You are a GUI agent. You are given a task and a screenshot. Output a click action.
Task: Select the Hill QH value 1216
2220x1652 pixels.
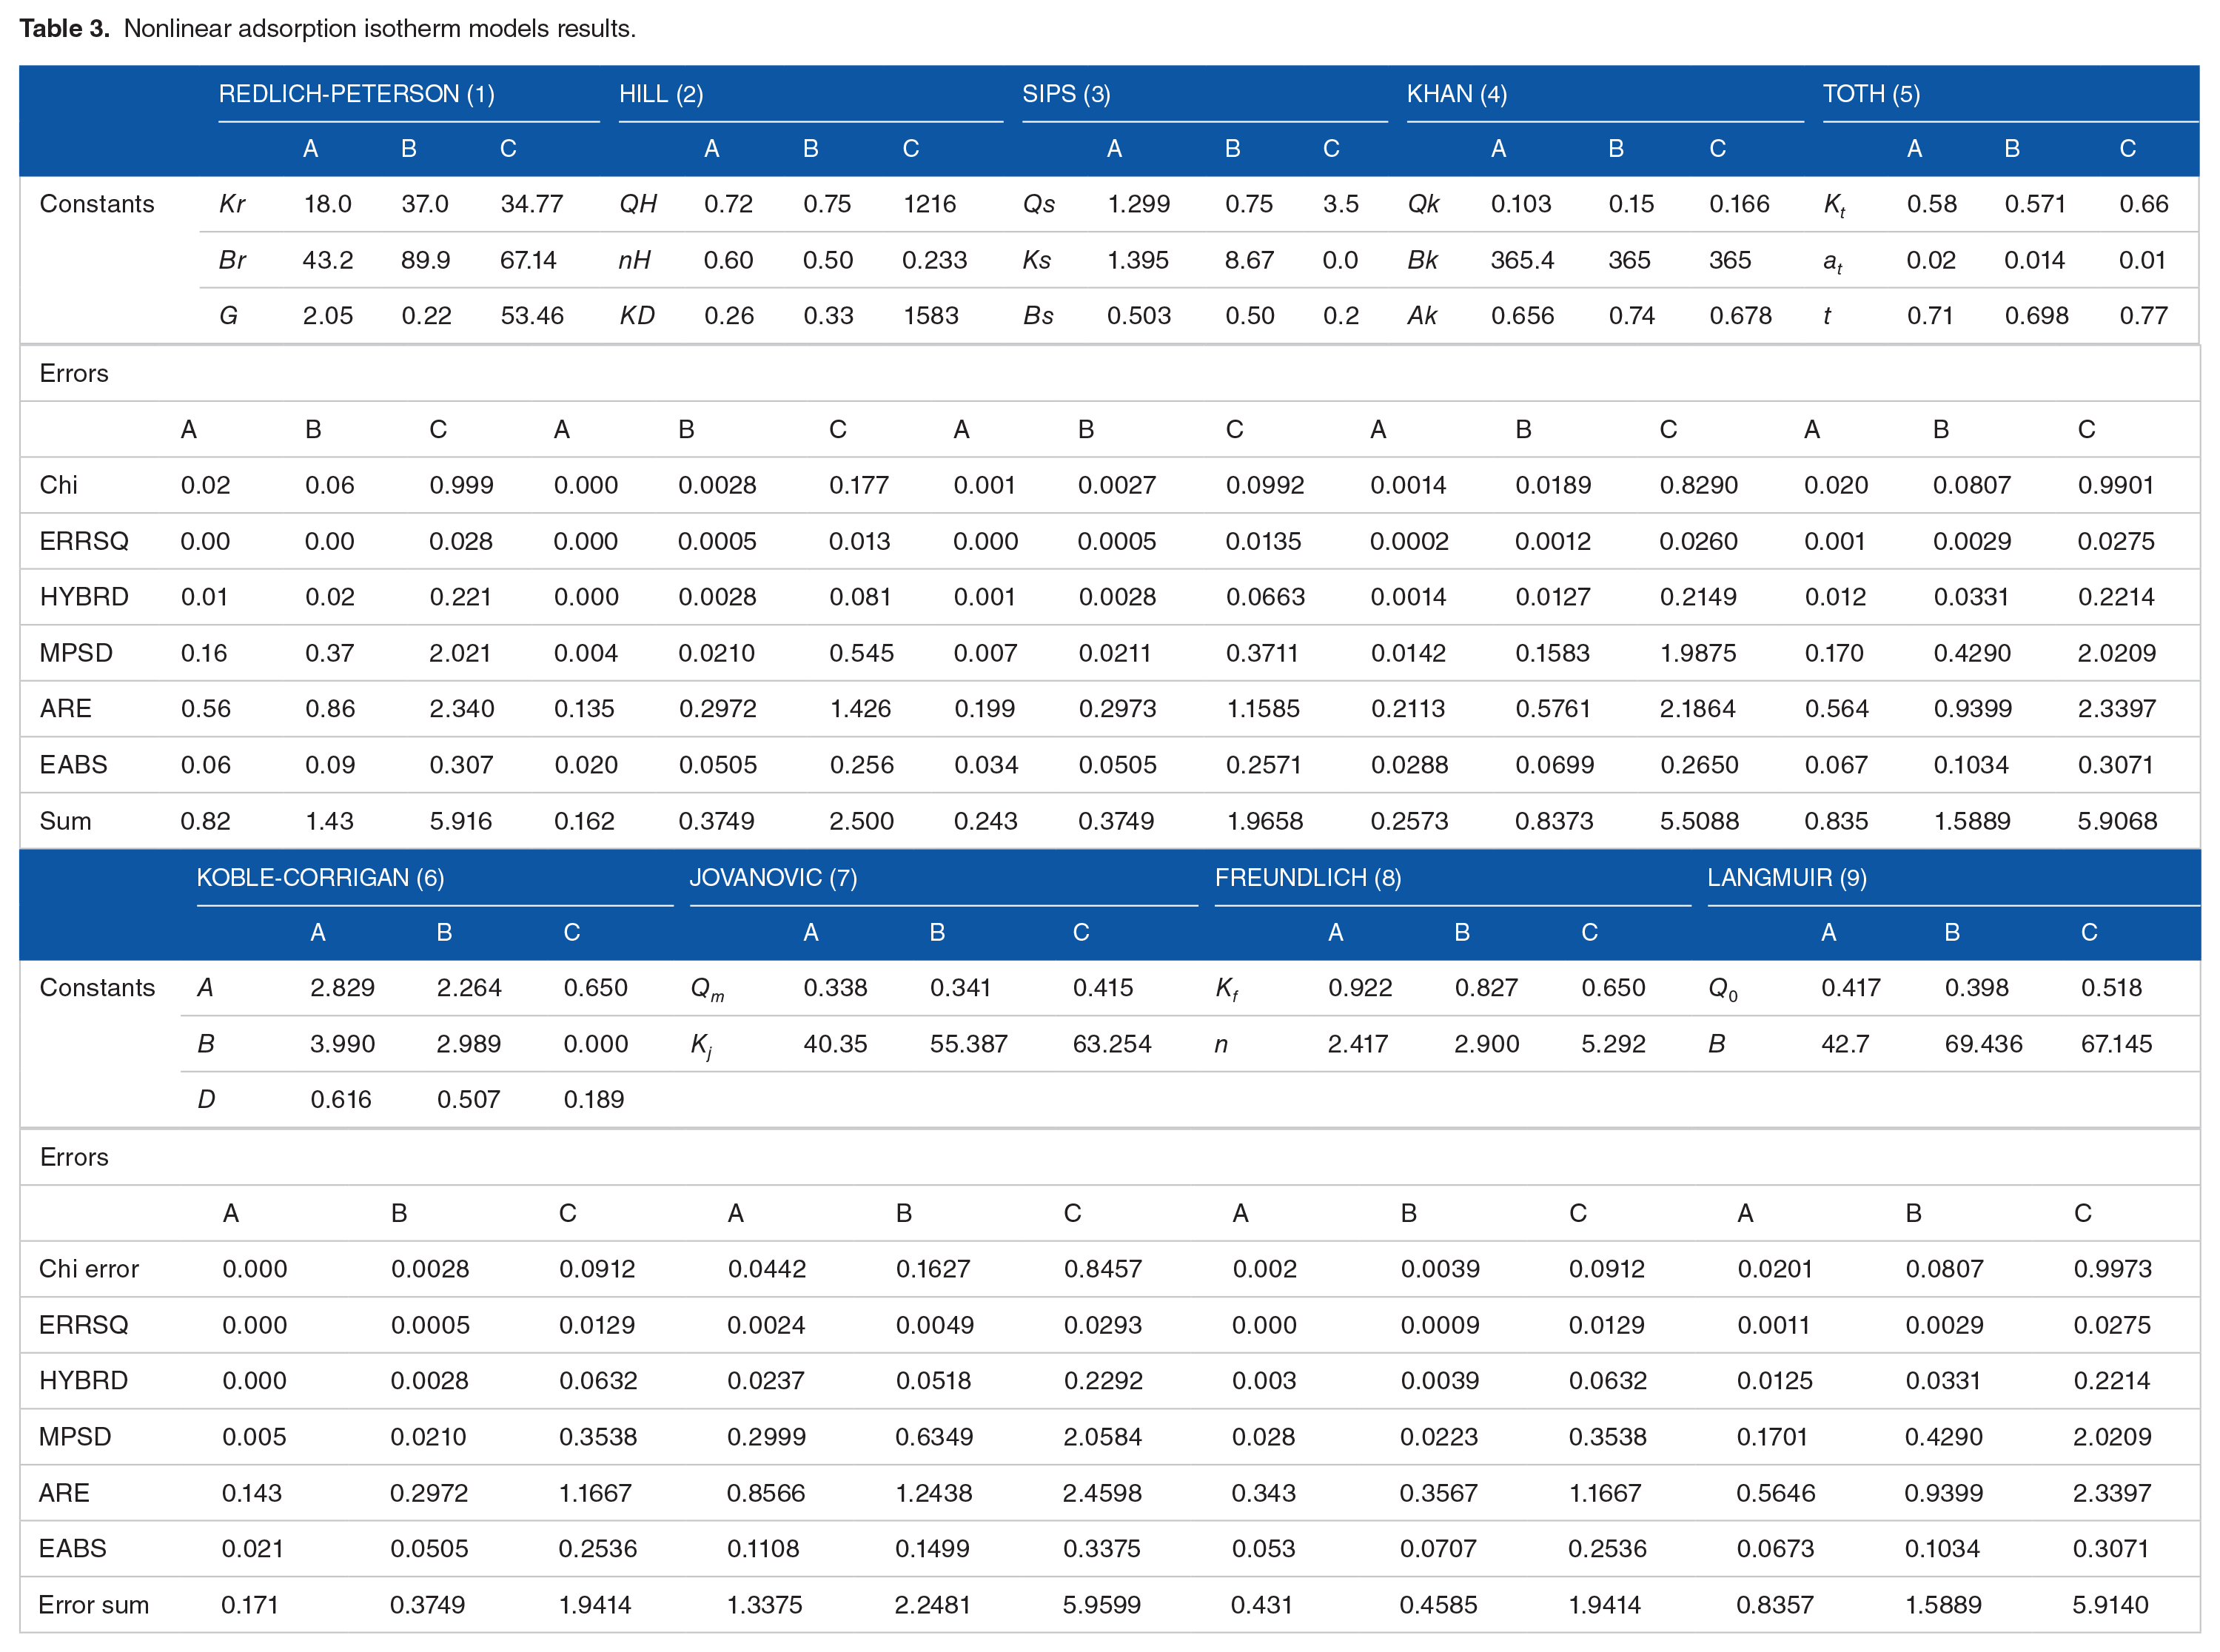[929, 204]
